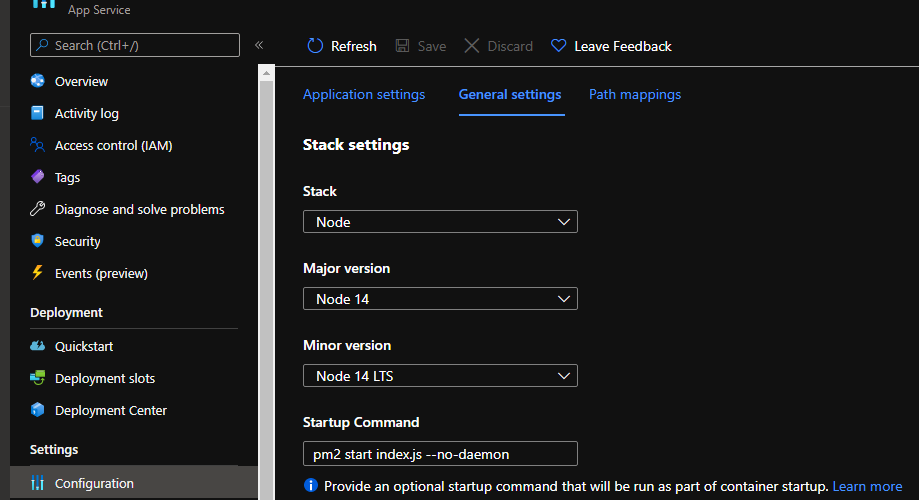Click the Save floppy disk icon

pos(403,46)
